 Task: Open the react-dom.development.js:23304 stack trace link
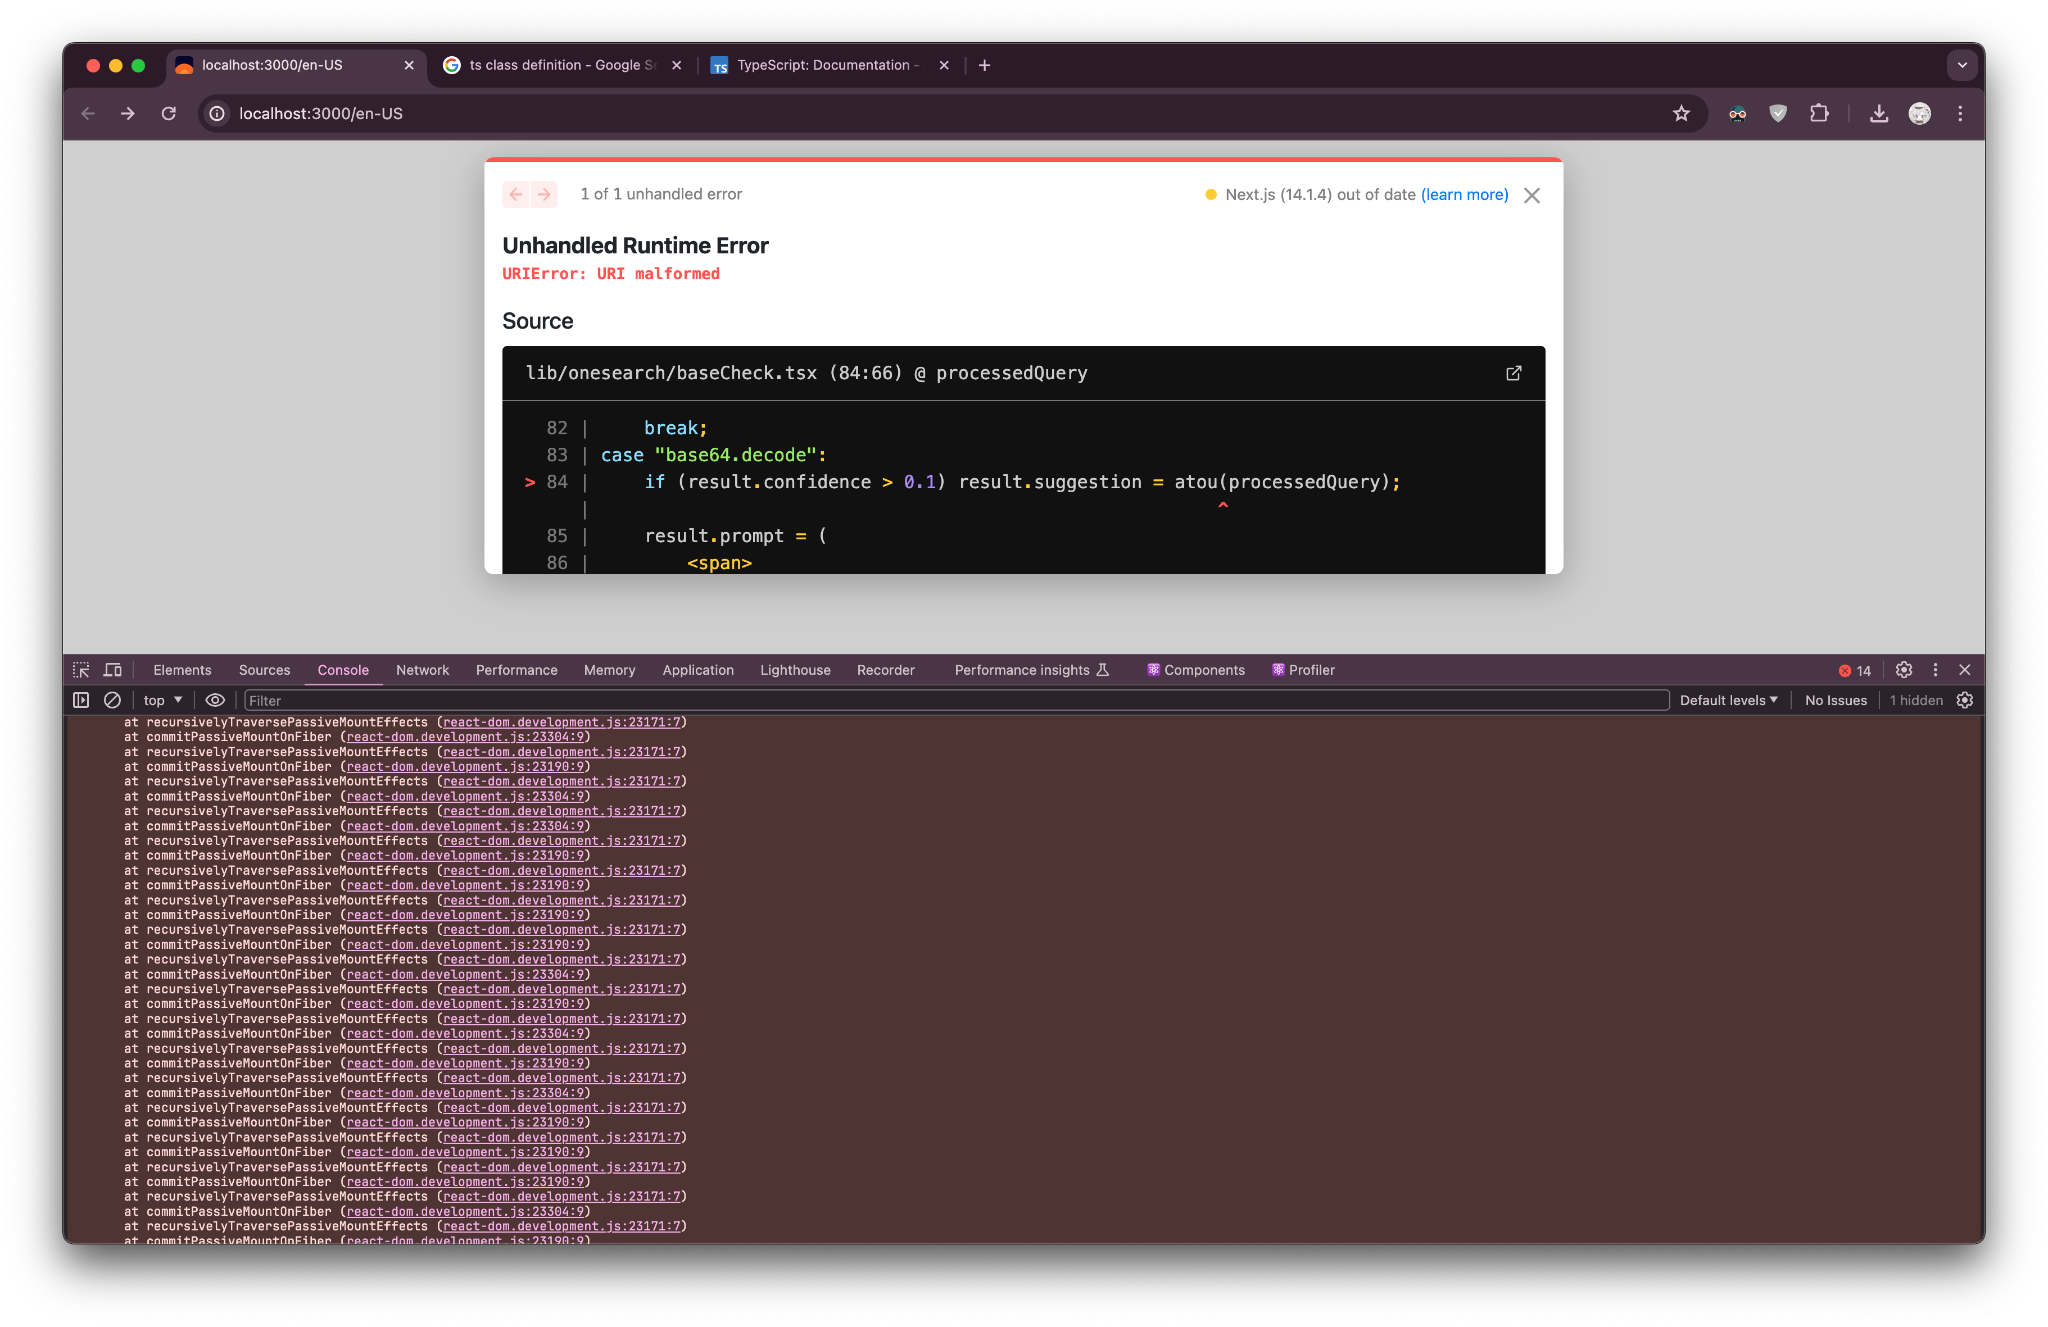point(466,736)
